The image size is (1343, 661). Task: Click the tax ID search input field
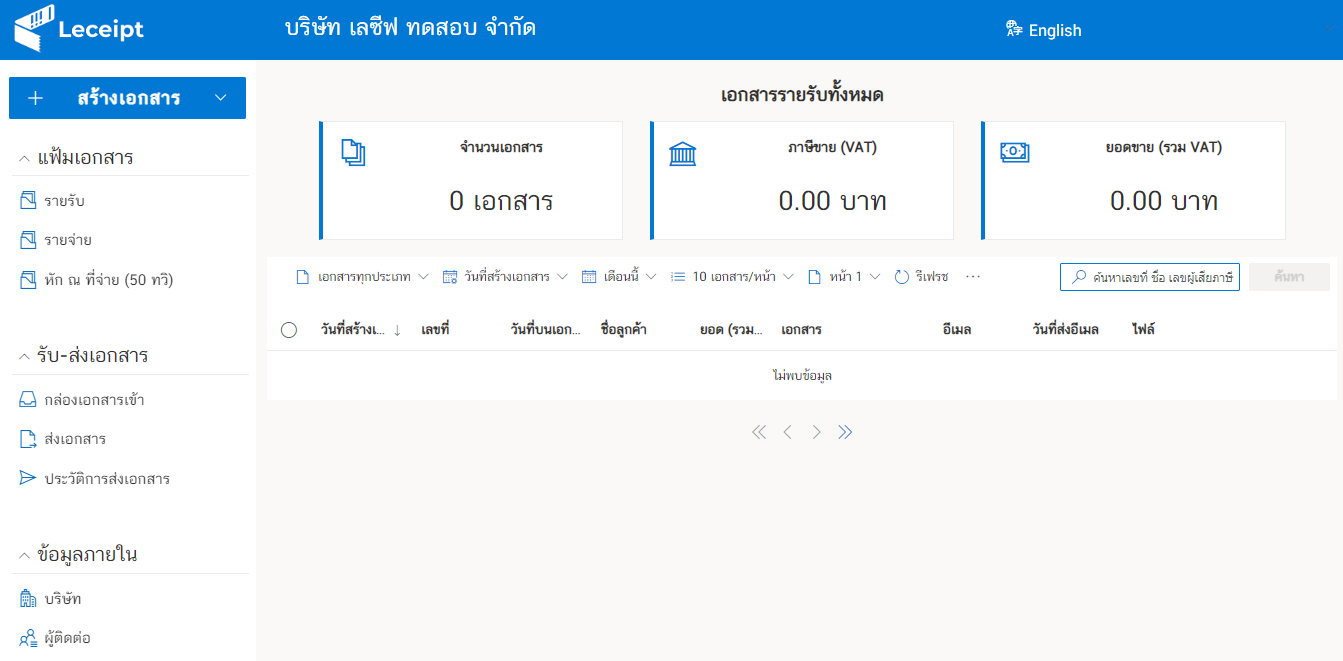click(1150, 276)
